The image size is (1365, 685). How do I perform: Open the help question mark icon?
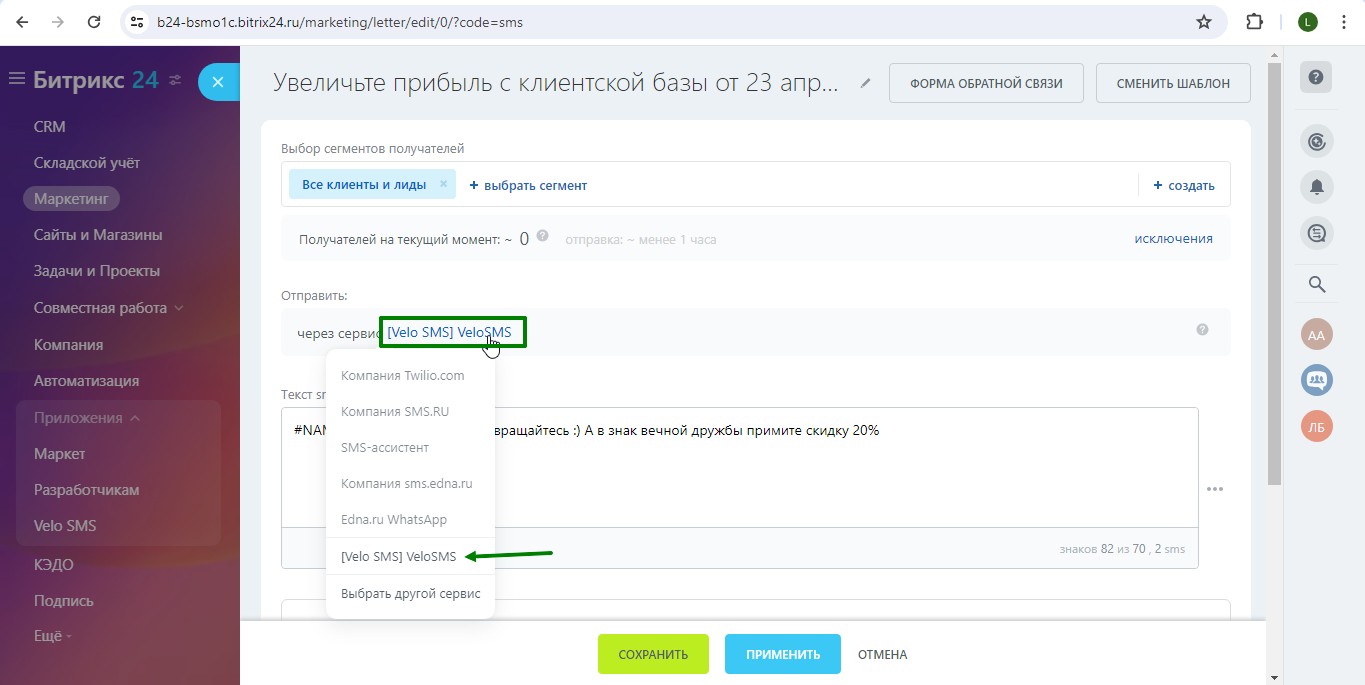coord(1316,78)
